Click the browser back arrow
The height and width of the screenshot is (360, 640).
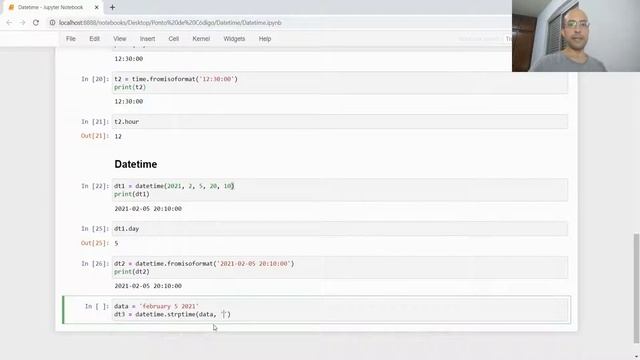9,23
